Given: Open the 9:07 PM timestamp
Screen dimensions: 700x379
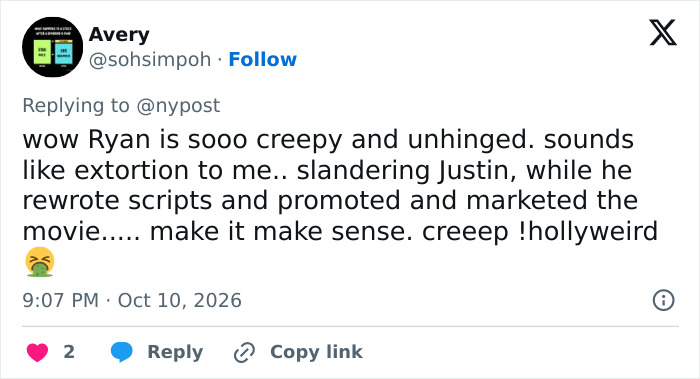Looking at the screenshot, I should [x=61, y=300].
